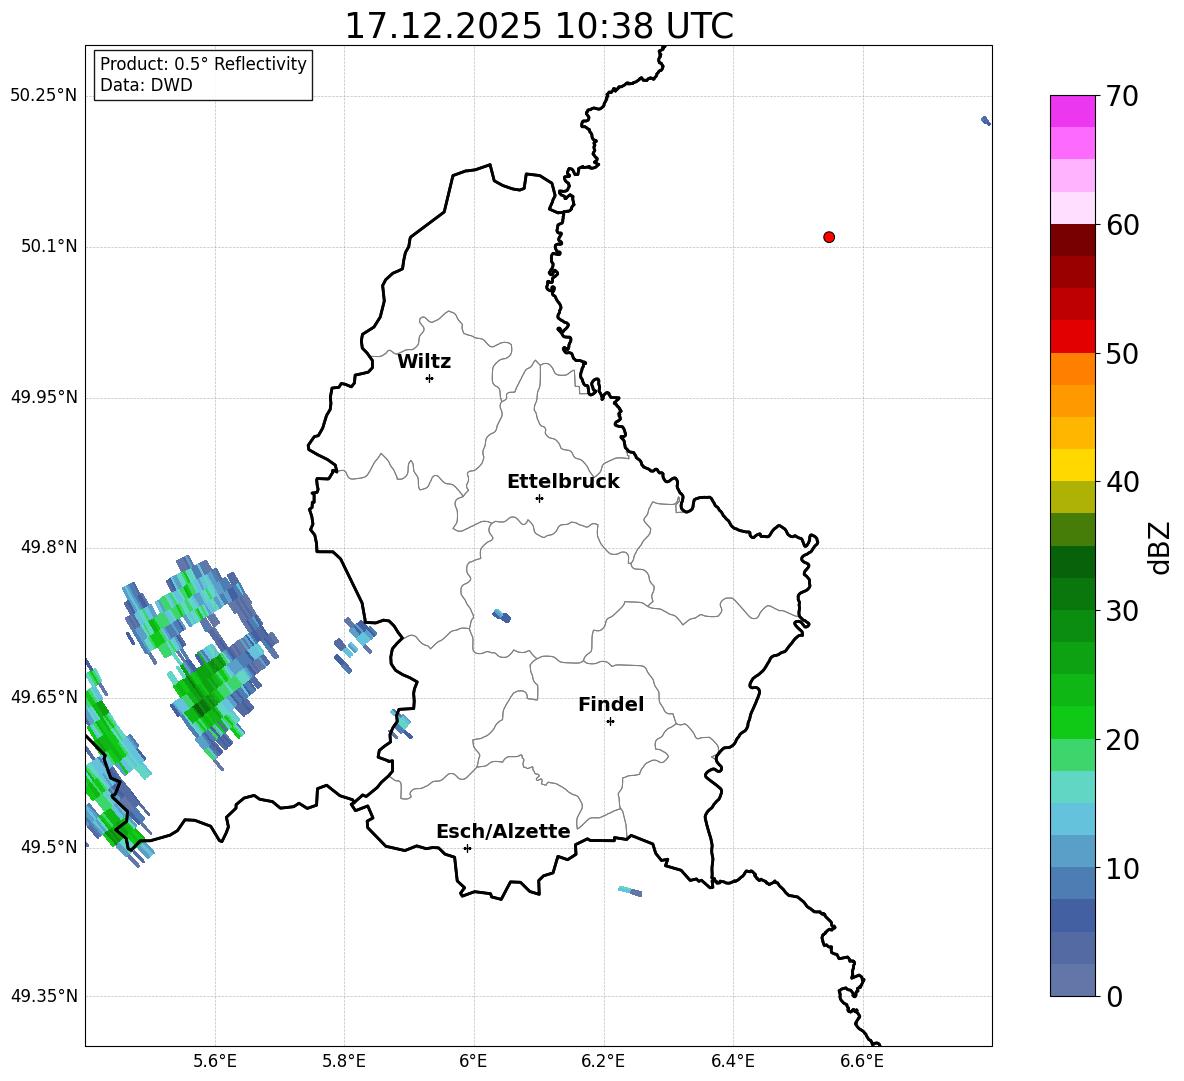Click the red radar site dot
The image size is (1184, 1081).
pos(829,237)
